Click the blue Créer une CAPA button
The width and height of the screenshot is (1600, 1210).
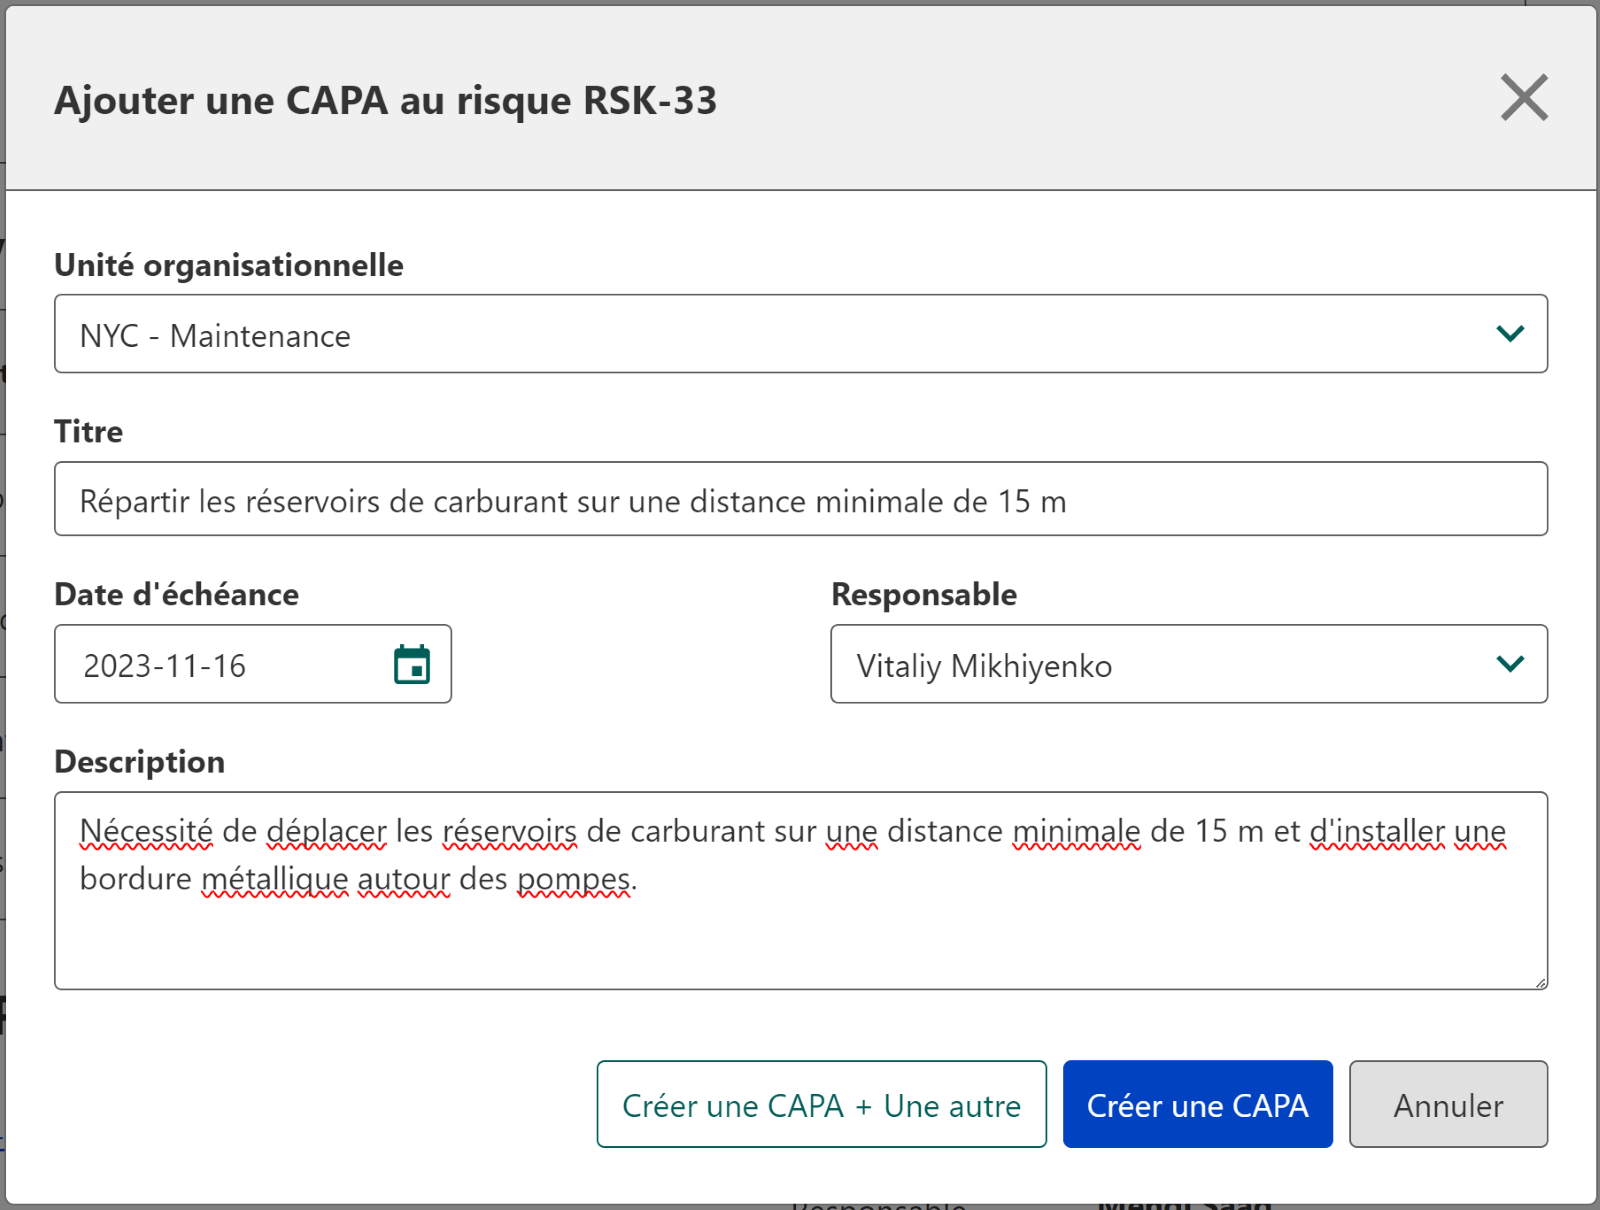(x=1198, y=1105)
